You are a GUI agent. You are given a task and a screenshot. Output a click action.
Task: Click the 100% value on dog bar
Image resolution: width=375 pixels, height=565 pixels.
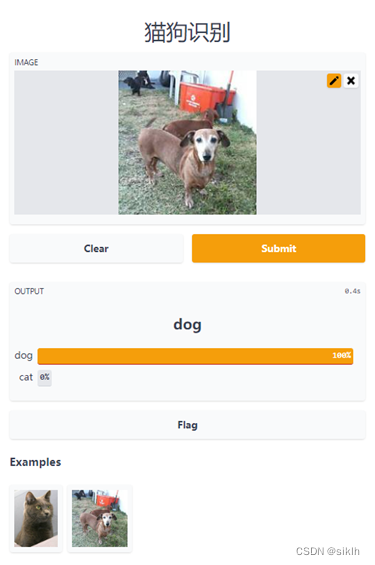pyautogui.click(x=341, y=355)
